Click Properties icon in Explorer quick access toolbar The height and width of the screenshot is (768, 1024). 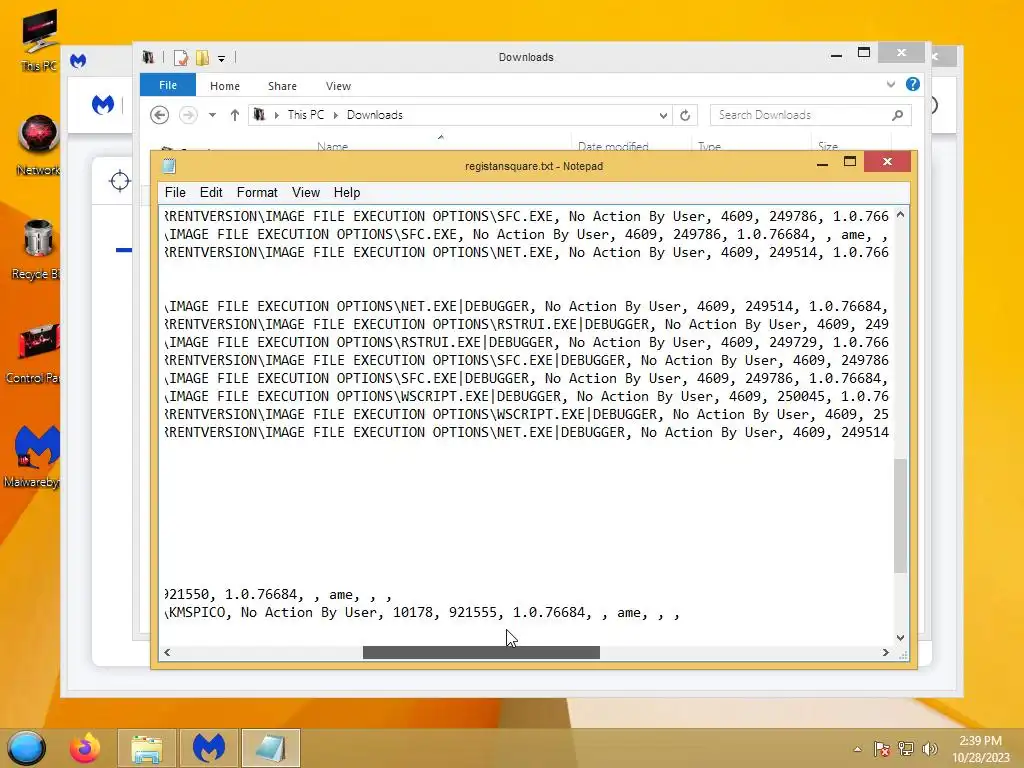[x=181, y=57]
